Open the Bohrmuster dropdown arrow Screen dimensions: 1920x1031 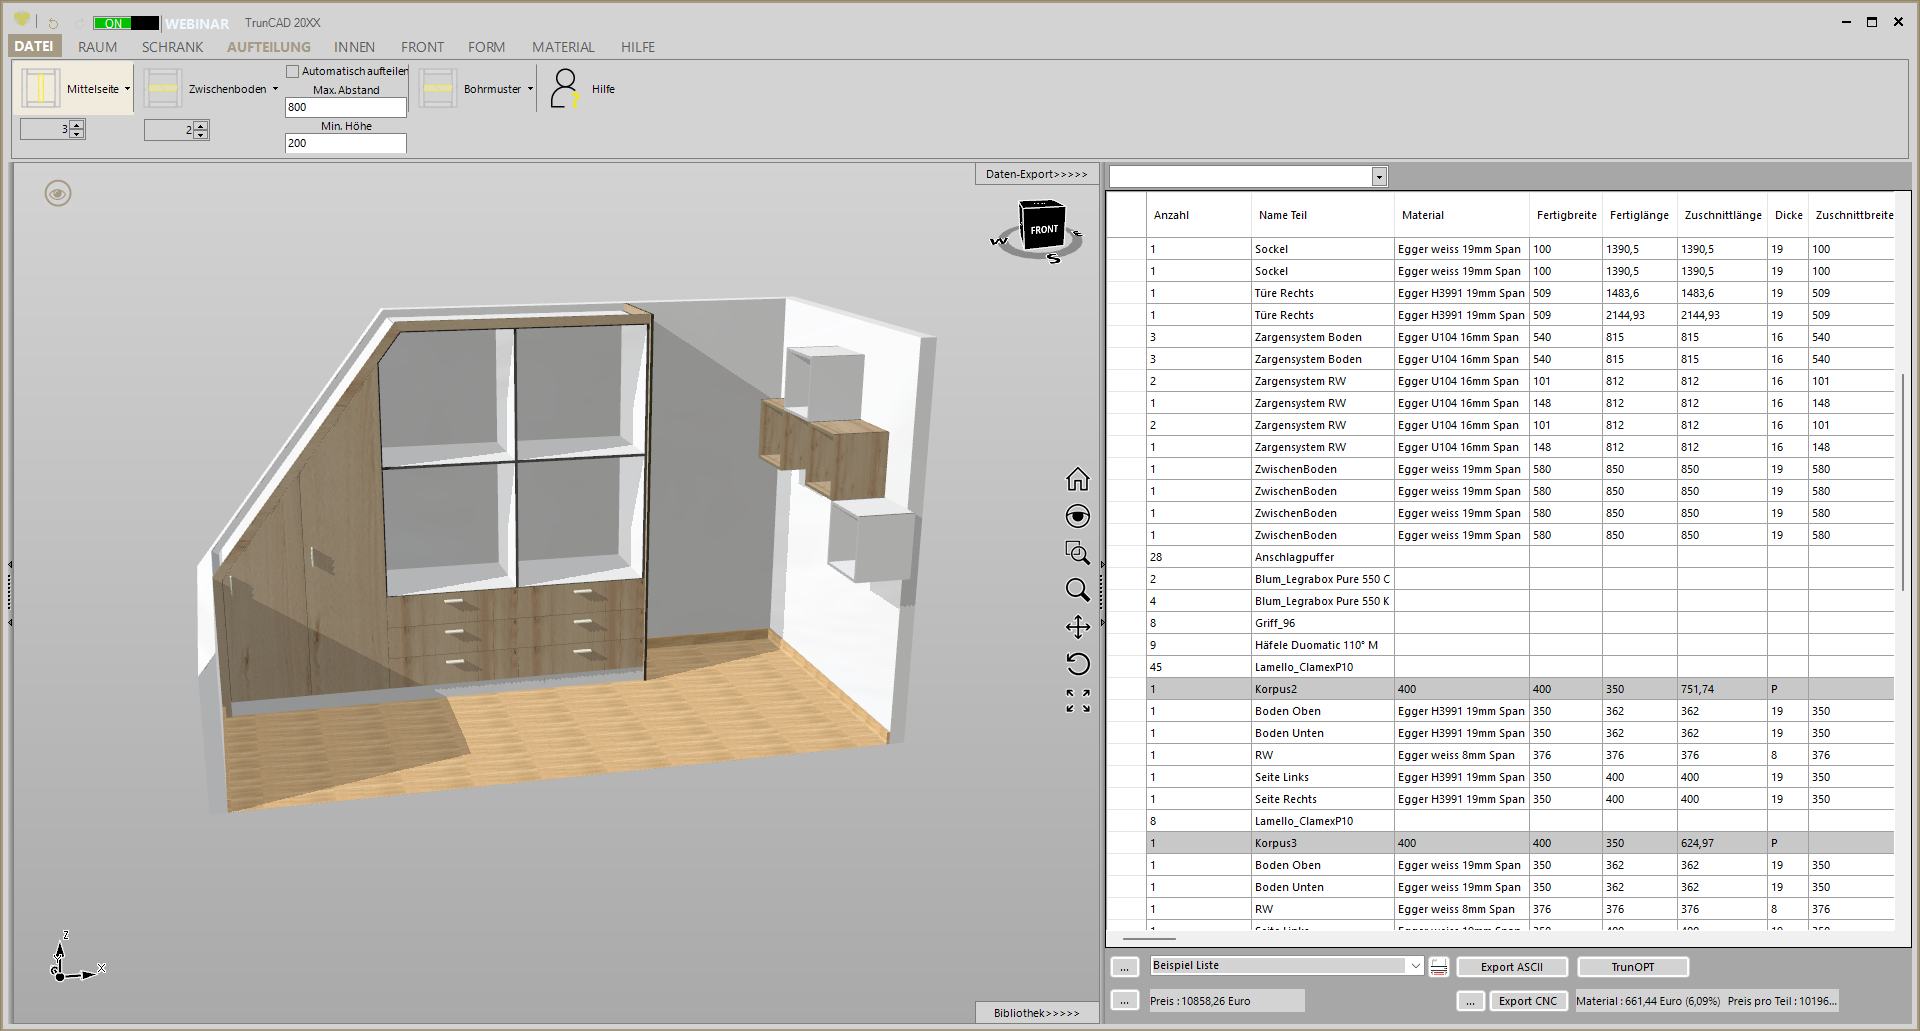click(x=530, y=89)
